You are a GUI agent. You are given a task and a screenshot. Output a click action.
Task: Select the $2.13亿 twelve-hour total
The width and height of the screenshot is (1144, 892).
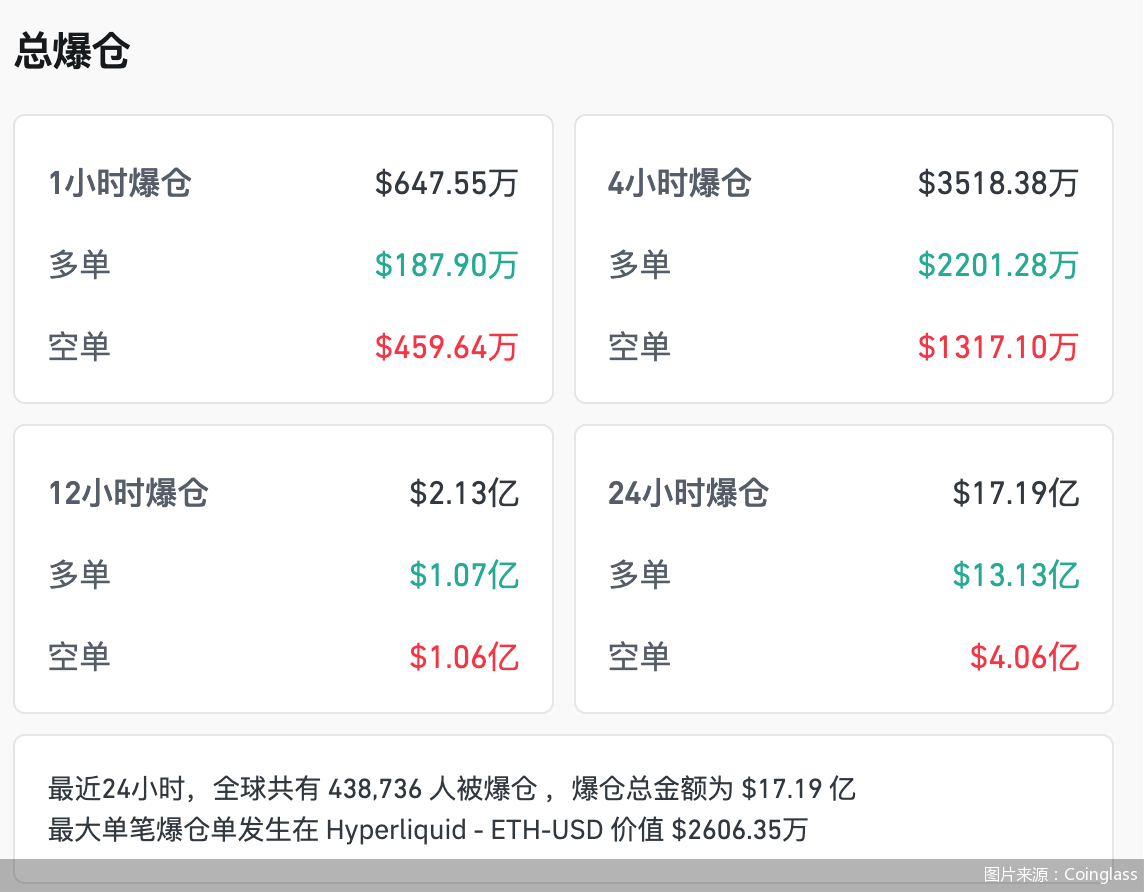tap(464, 493)
